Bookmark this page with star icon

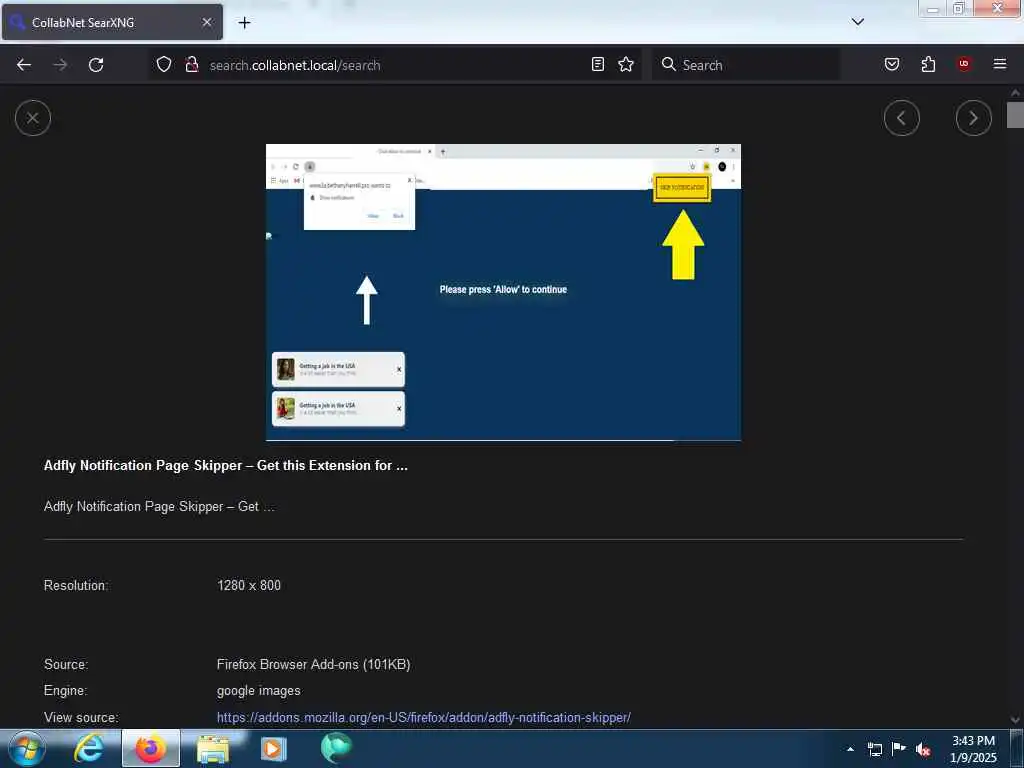coord(626,65)
